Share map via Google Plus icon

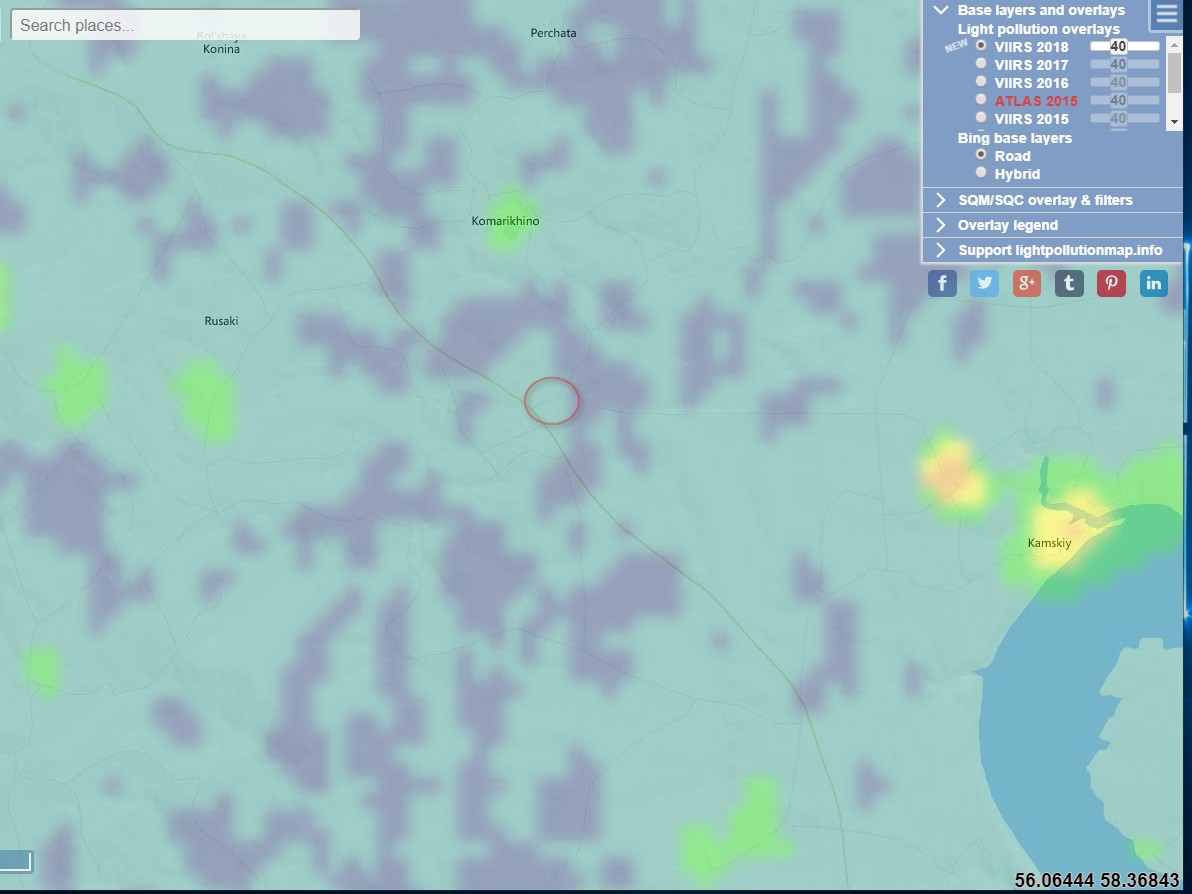[x=1026, y=283]
